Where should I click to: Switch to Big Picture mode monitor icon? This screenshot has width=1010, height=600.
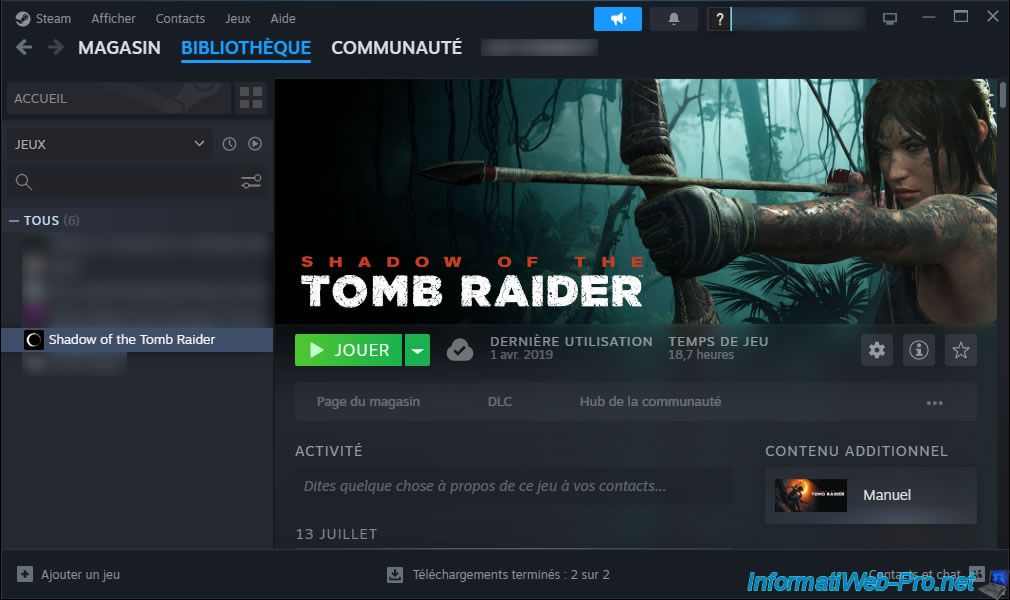click(x=890, y=19)
